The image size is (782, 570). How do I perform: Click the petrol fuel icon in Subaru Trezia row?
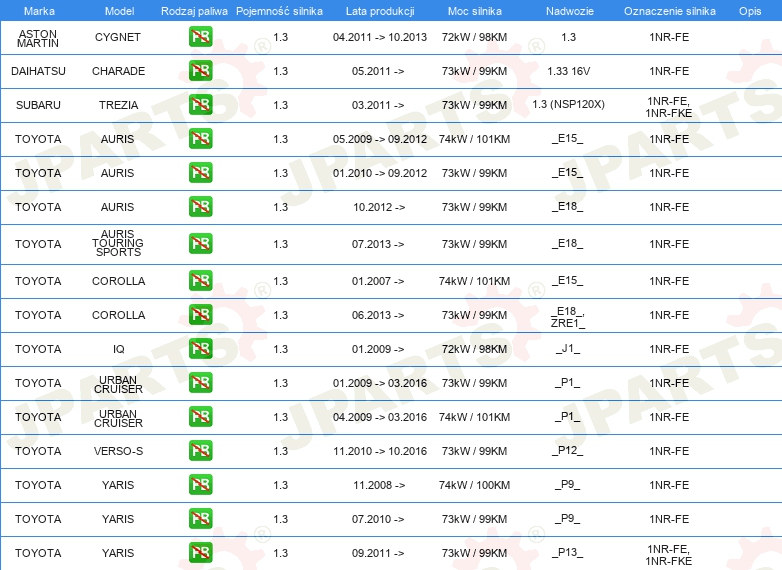click(x=200, y=105)
